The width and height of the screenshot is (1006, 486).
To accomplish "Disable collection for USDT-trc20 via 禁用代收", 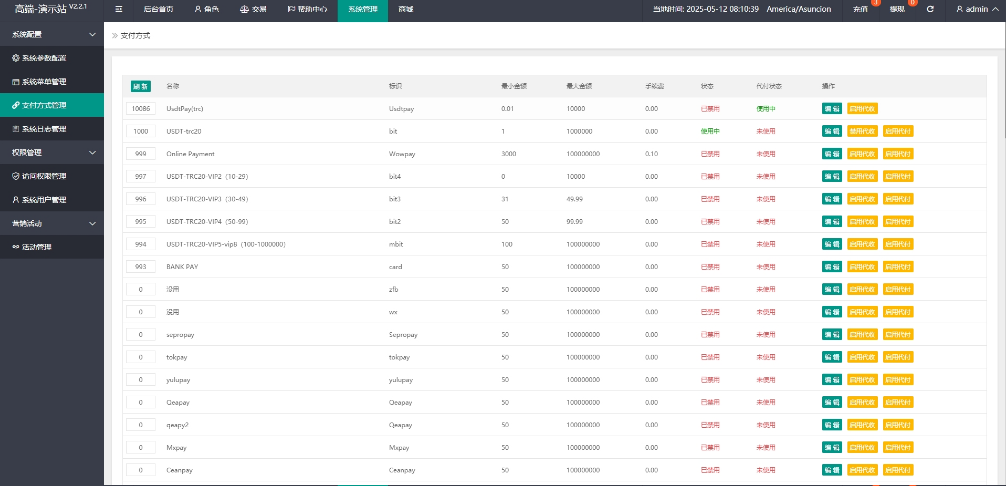I will (x=862, y=131).
